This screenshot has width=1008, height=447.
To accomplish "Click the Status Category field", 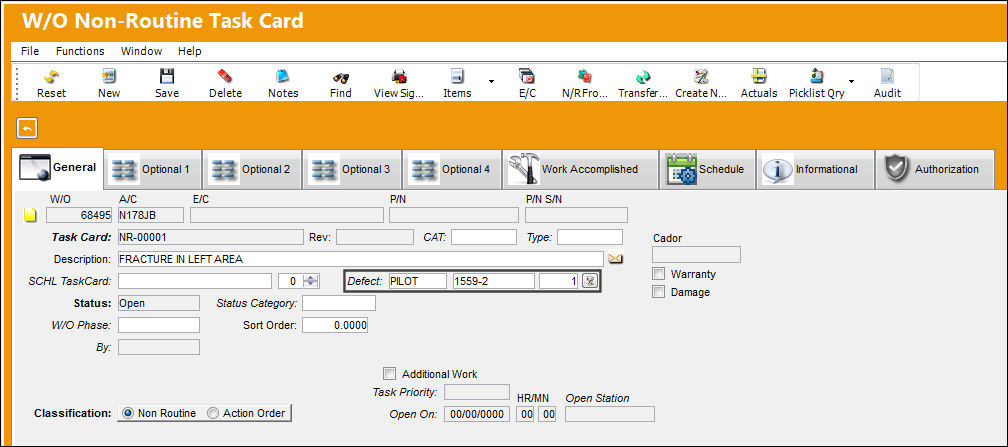I will click(339, 303).
